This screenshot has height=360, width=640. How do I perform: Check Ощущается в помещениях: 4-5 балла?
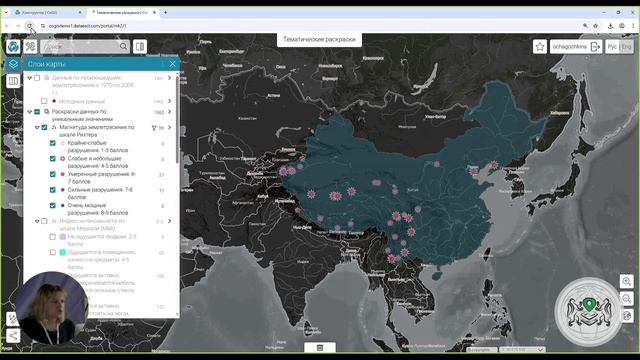(x=53, y=252)
